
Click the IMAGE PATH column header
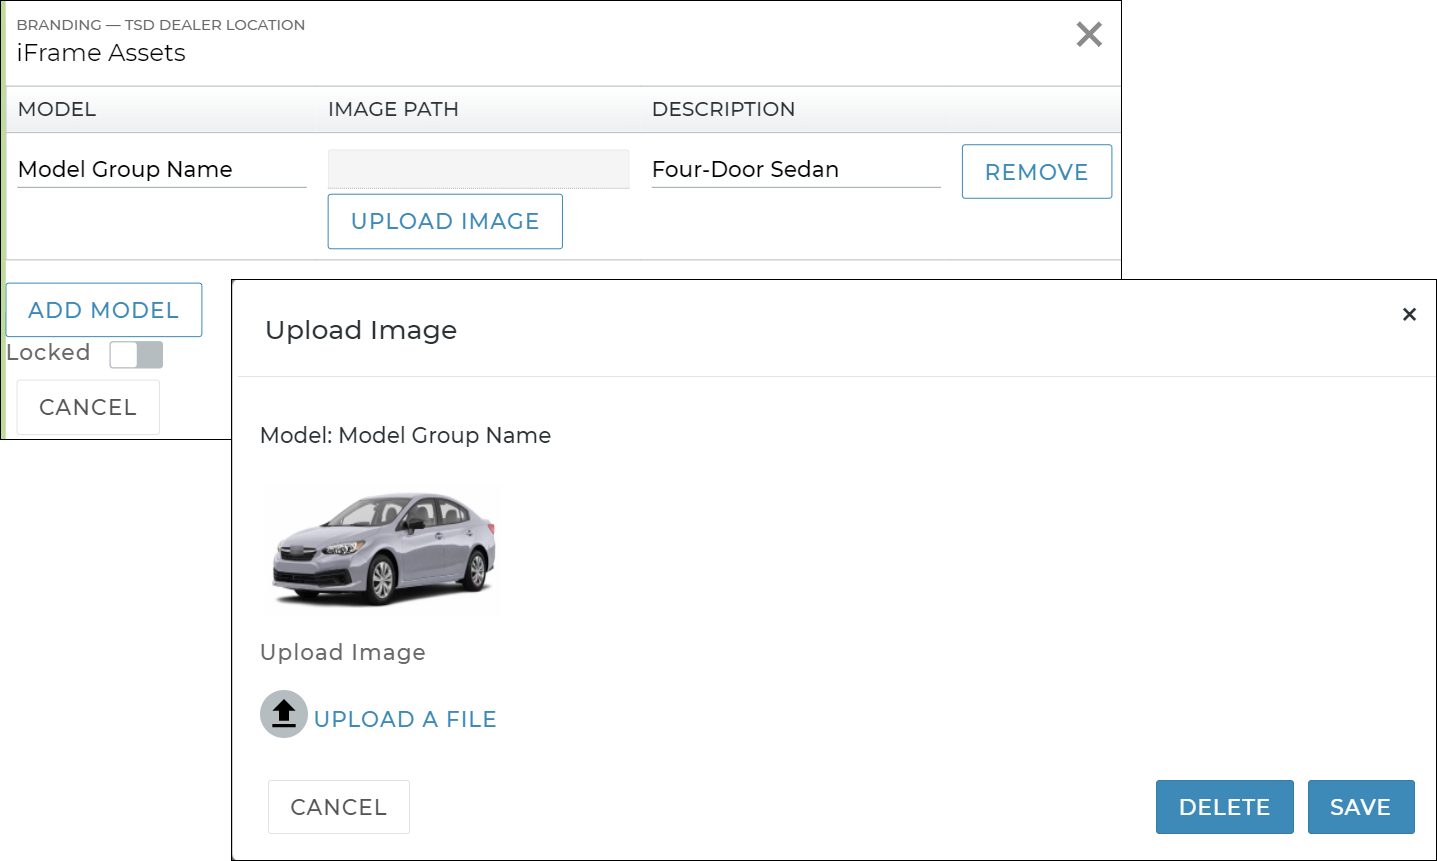click(393, 109)
